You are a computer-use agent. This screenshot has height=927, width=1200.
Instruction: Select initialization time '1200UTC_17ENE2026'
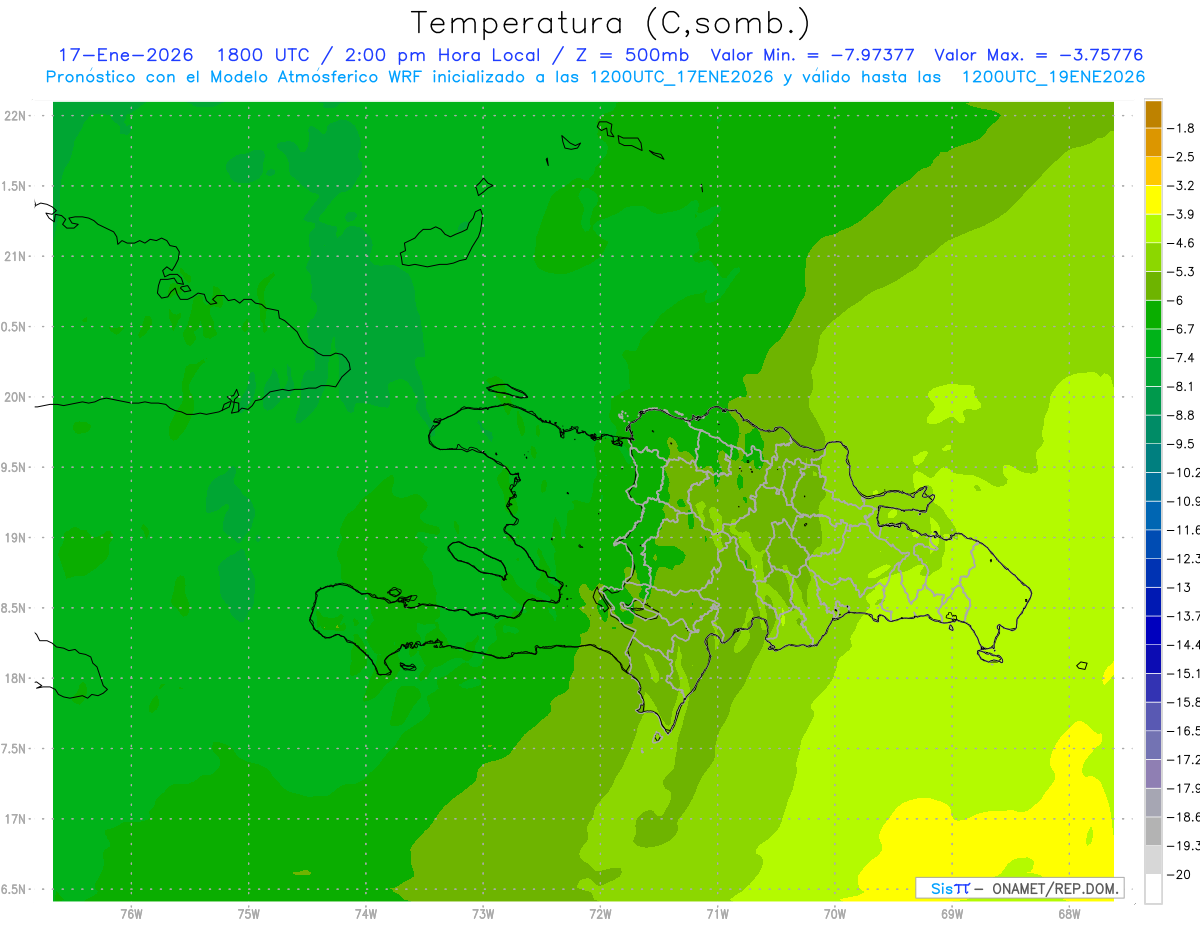coord(682,77)
